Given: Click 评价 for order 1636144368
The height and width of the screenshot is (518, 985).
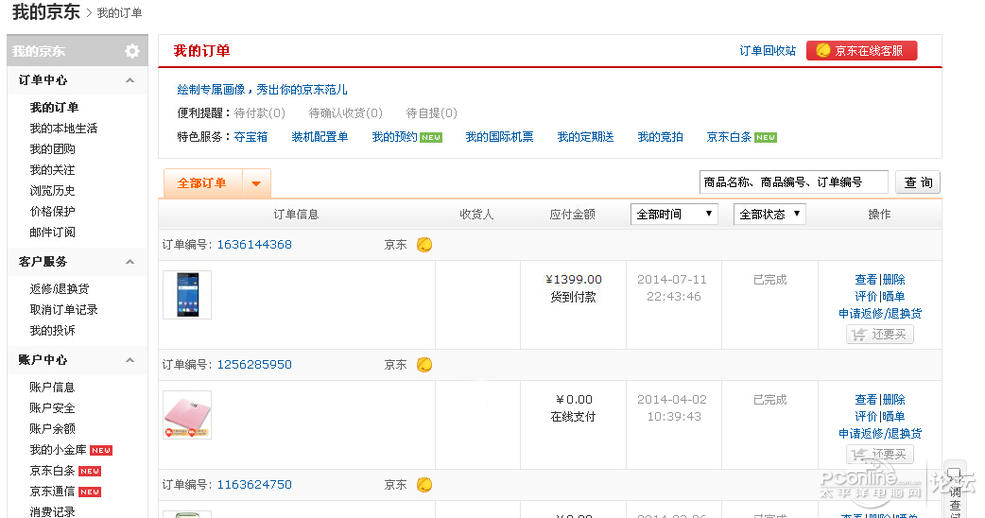Looking at the screenshot, I should pos(866,296).
